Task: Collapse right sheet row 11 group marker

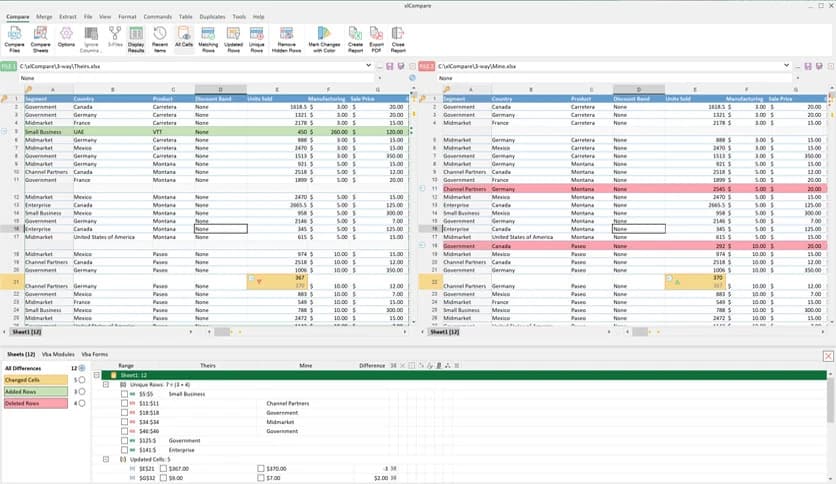Action: tap(422, 188)
